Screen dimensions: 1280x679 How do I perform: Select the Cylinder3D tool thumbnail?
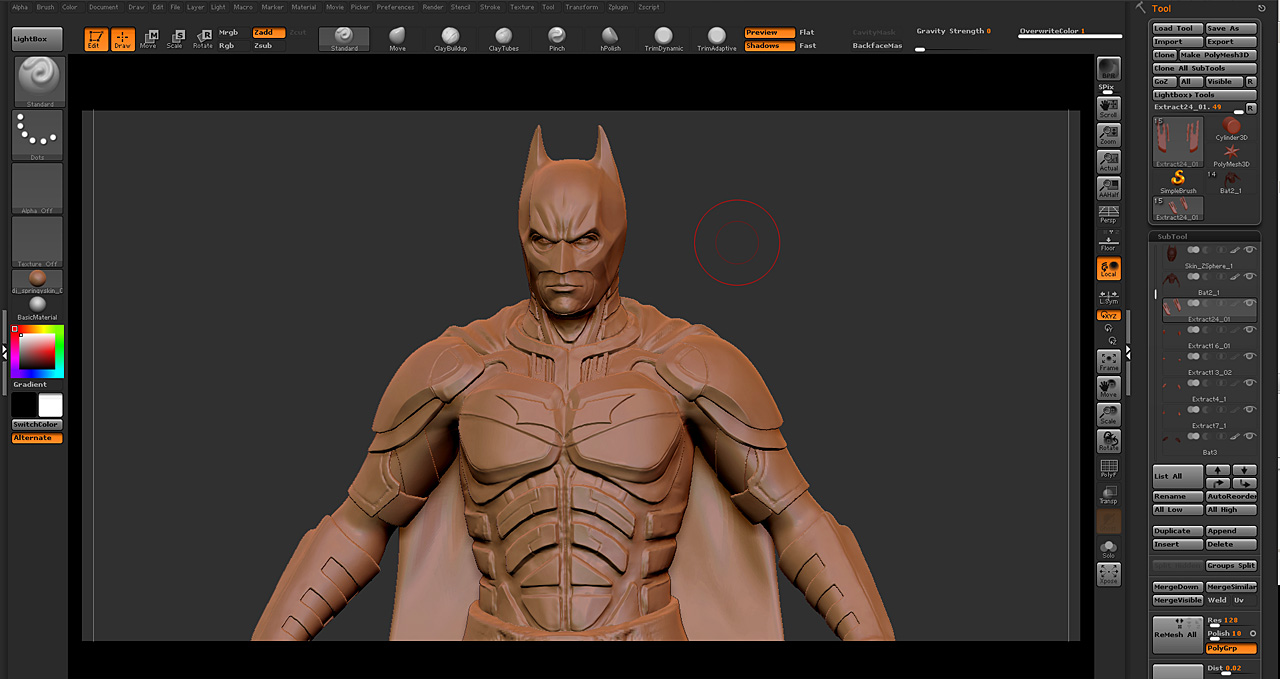tap(1231, 128)
